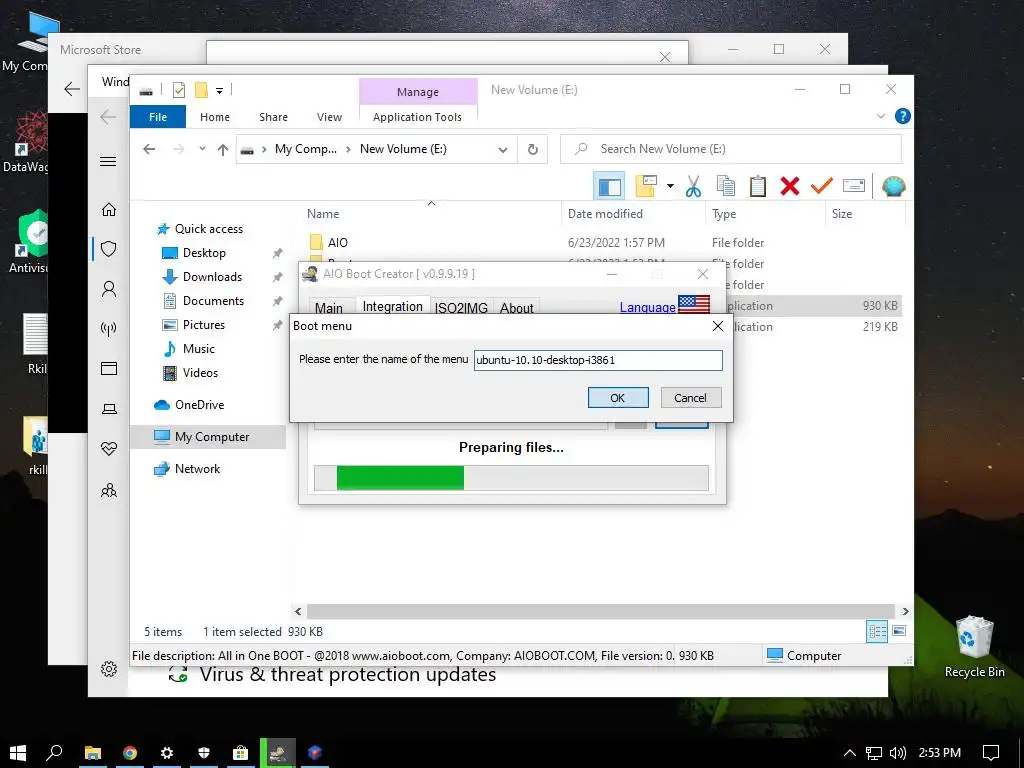
Task: Open Pictures in the navigation pane
Action: coord(203,325)
